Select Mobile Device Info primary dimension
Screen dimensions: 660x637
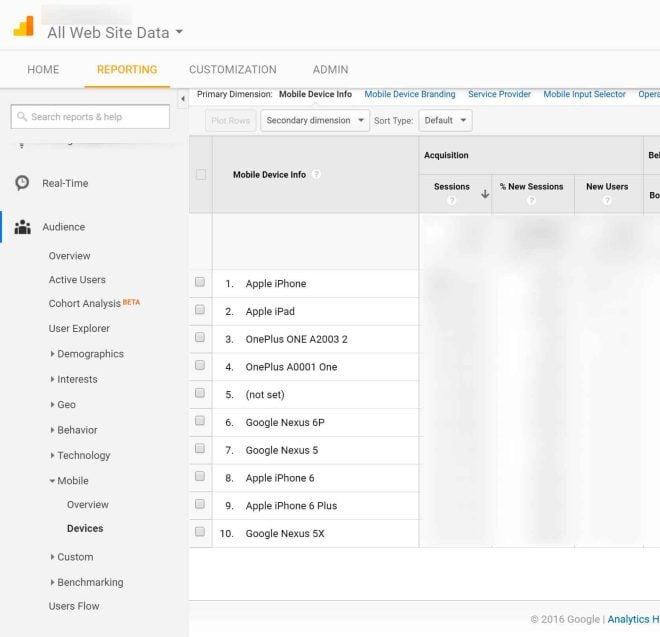315,94
